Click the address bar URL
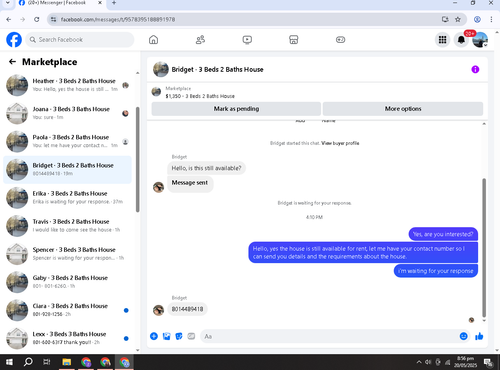This screenshot has height=370, width=500. tap(118, 19)
